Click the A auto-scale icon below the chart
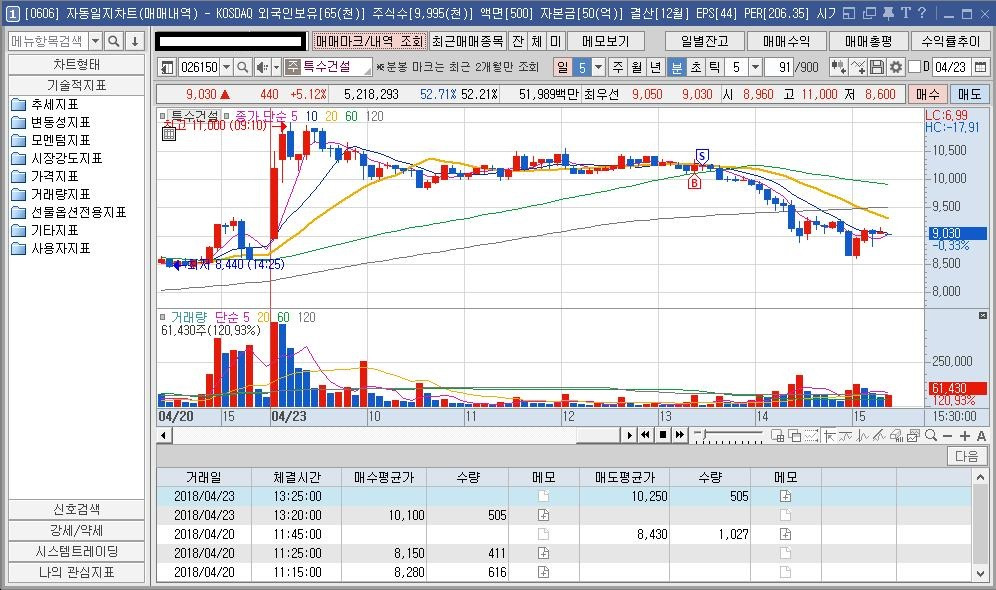 pos(981,436)
